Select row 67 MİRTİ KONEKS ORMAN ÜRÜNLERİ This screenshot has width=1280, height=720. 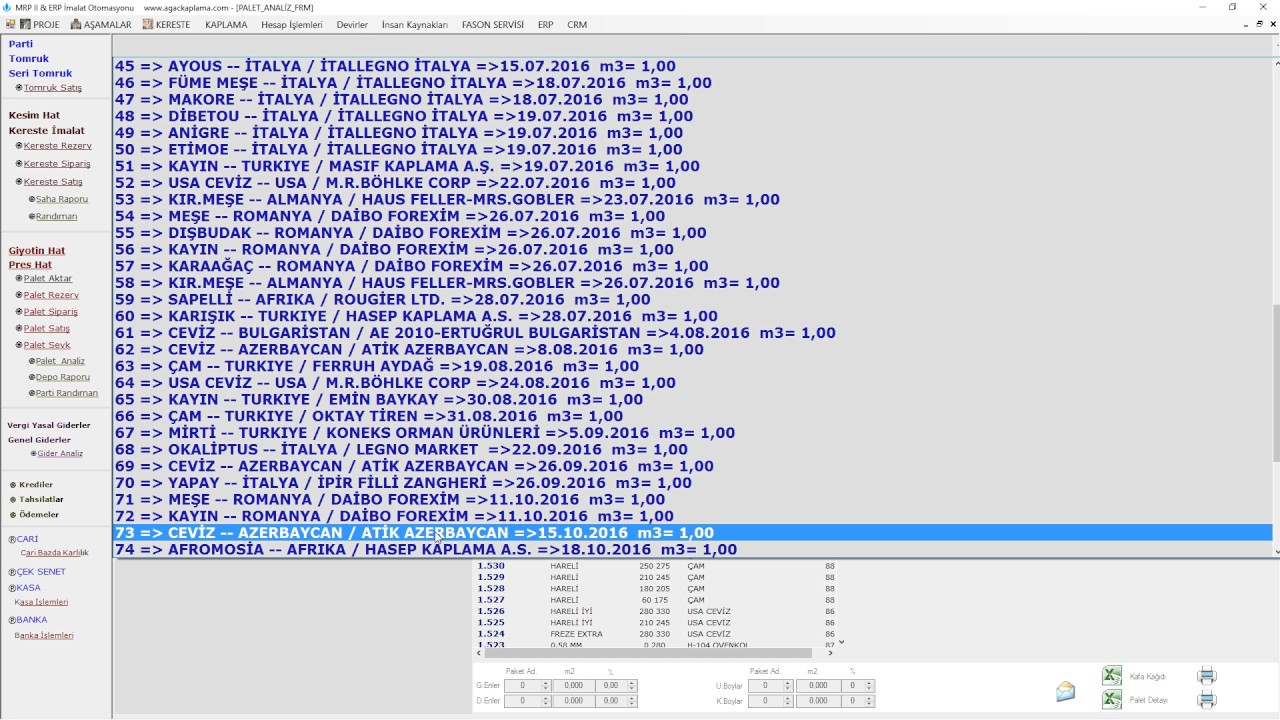point(692,433)
